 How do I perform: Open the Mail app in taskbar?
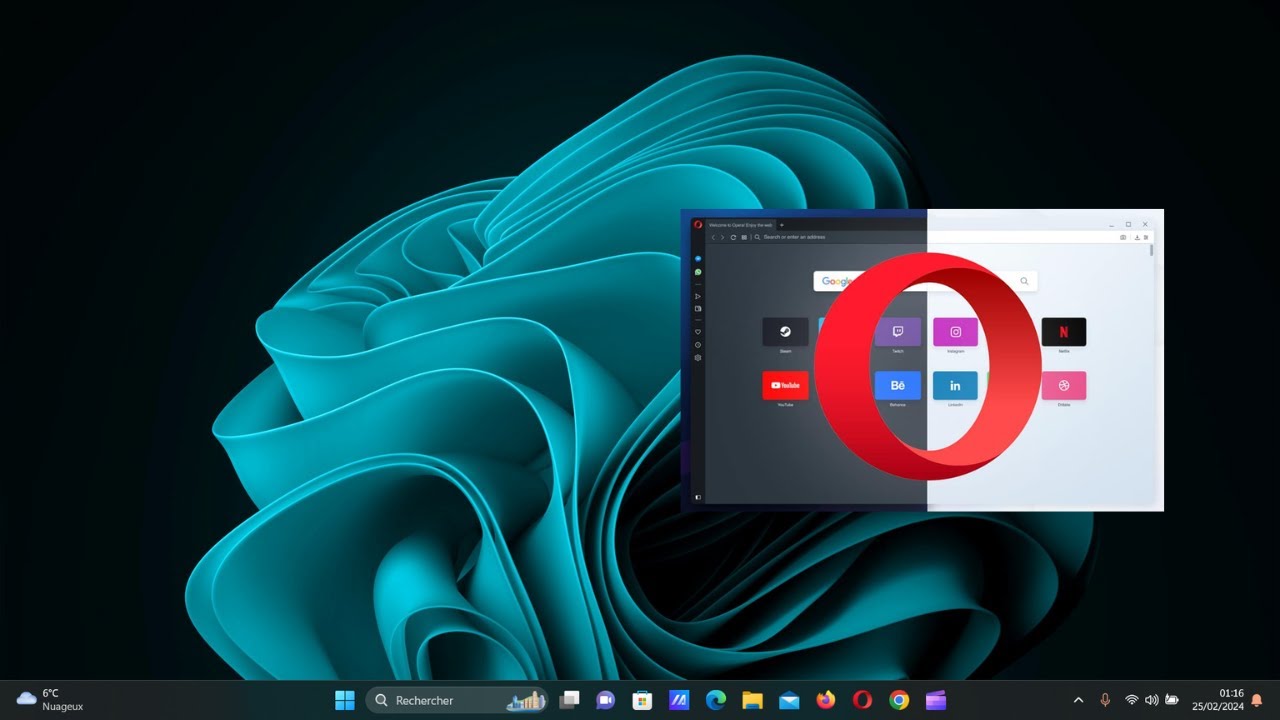coord(789,700)
